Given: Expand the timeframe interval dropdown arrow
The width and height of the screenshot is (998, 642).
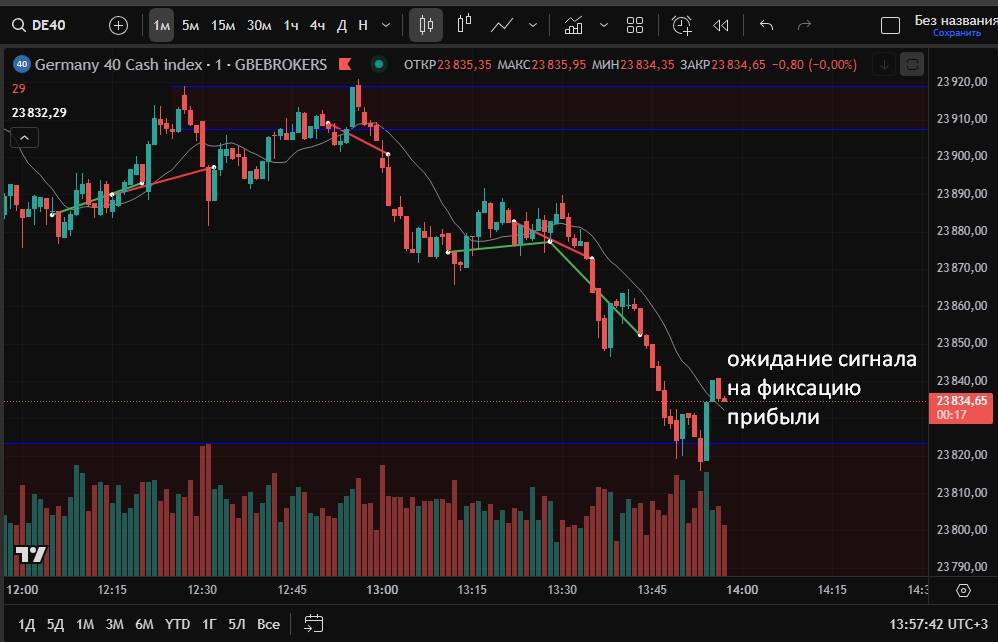Looking at the screenshot, I should pyautogui.click(x=386, y=25).
